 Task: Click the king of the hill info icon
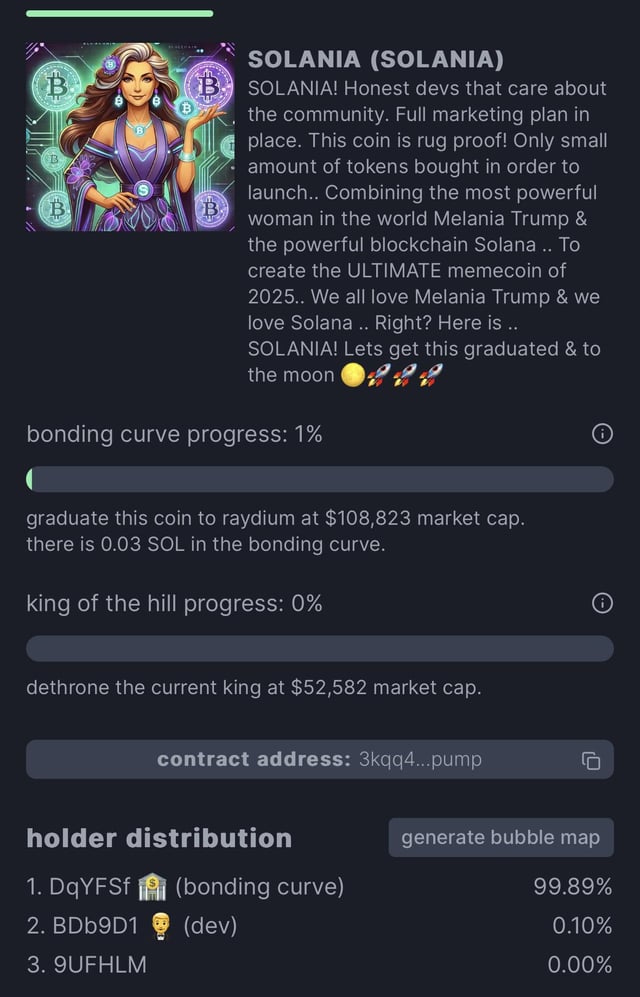[602, 603]
